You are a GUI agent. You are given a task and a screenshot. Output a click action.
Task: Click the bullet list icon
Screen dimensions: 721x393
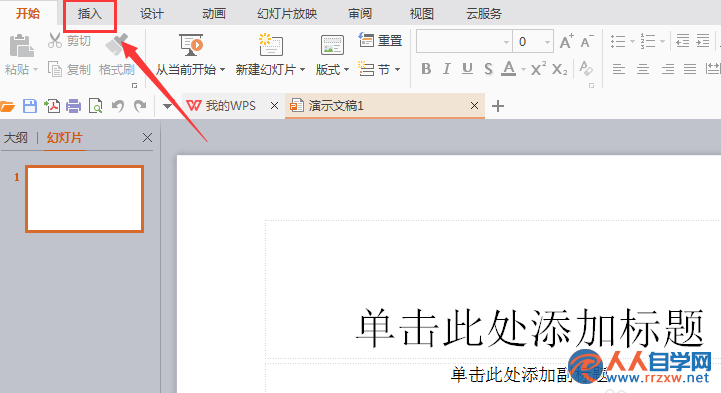coord(618,41)
